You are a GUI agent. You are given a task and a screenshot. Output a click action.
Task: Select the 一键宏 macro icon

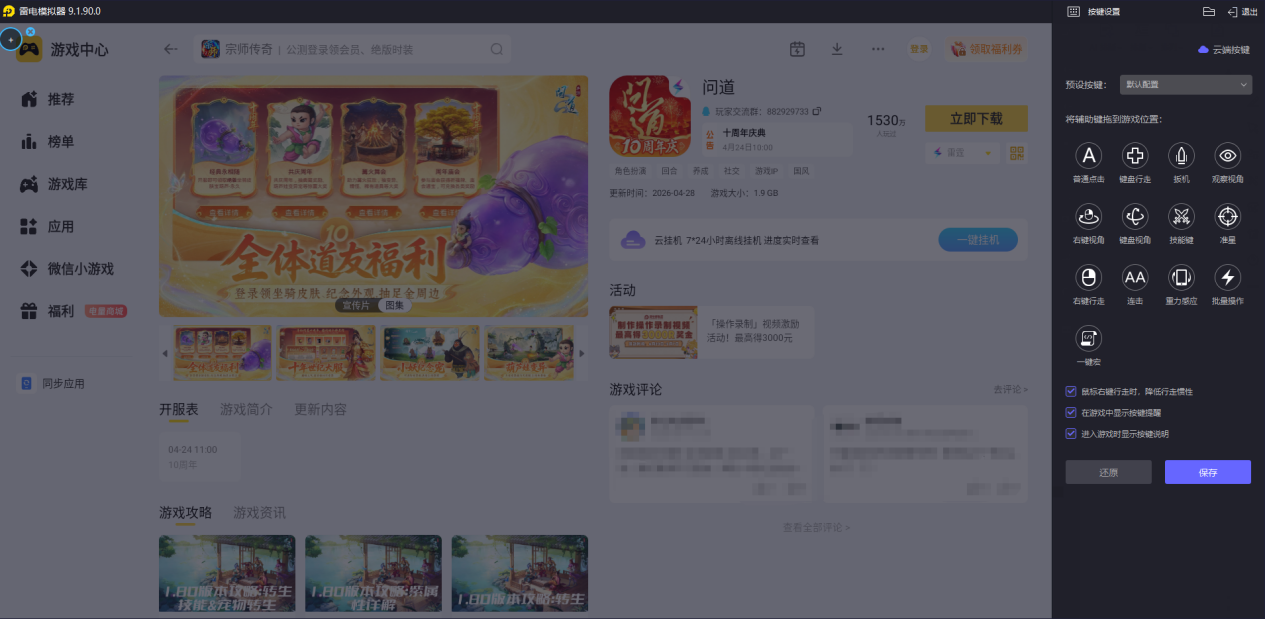point(1089,338)
